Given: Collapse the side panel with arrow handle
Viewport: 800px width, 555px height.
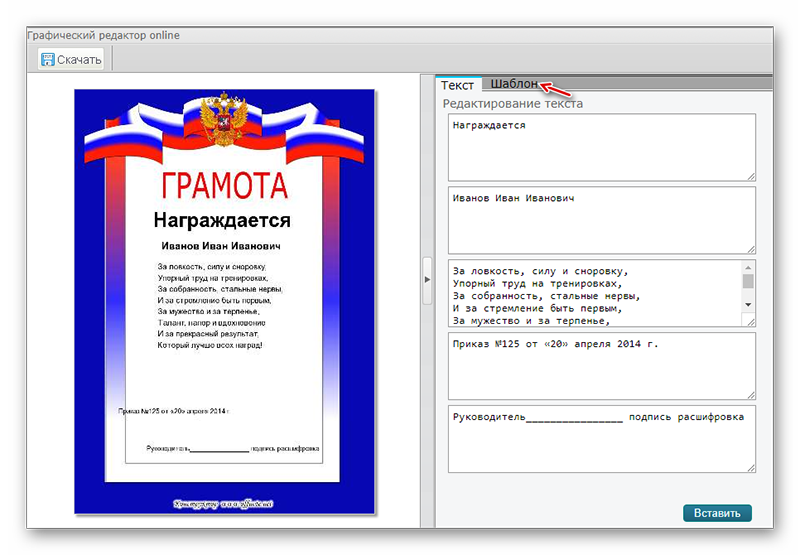Looking at the screenshot, I should (427, 279).
